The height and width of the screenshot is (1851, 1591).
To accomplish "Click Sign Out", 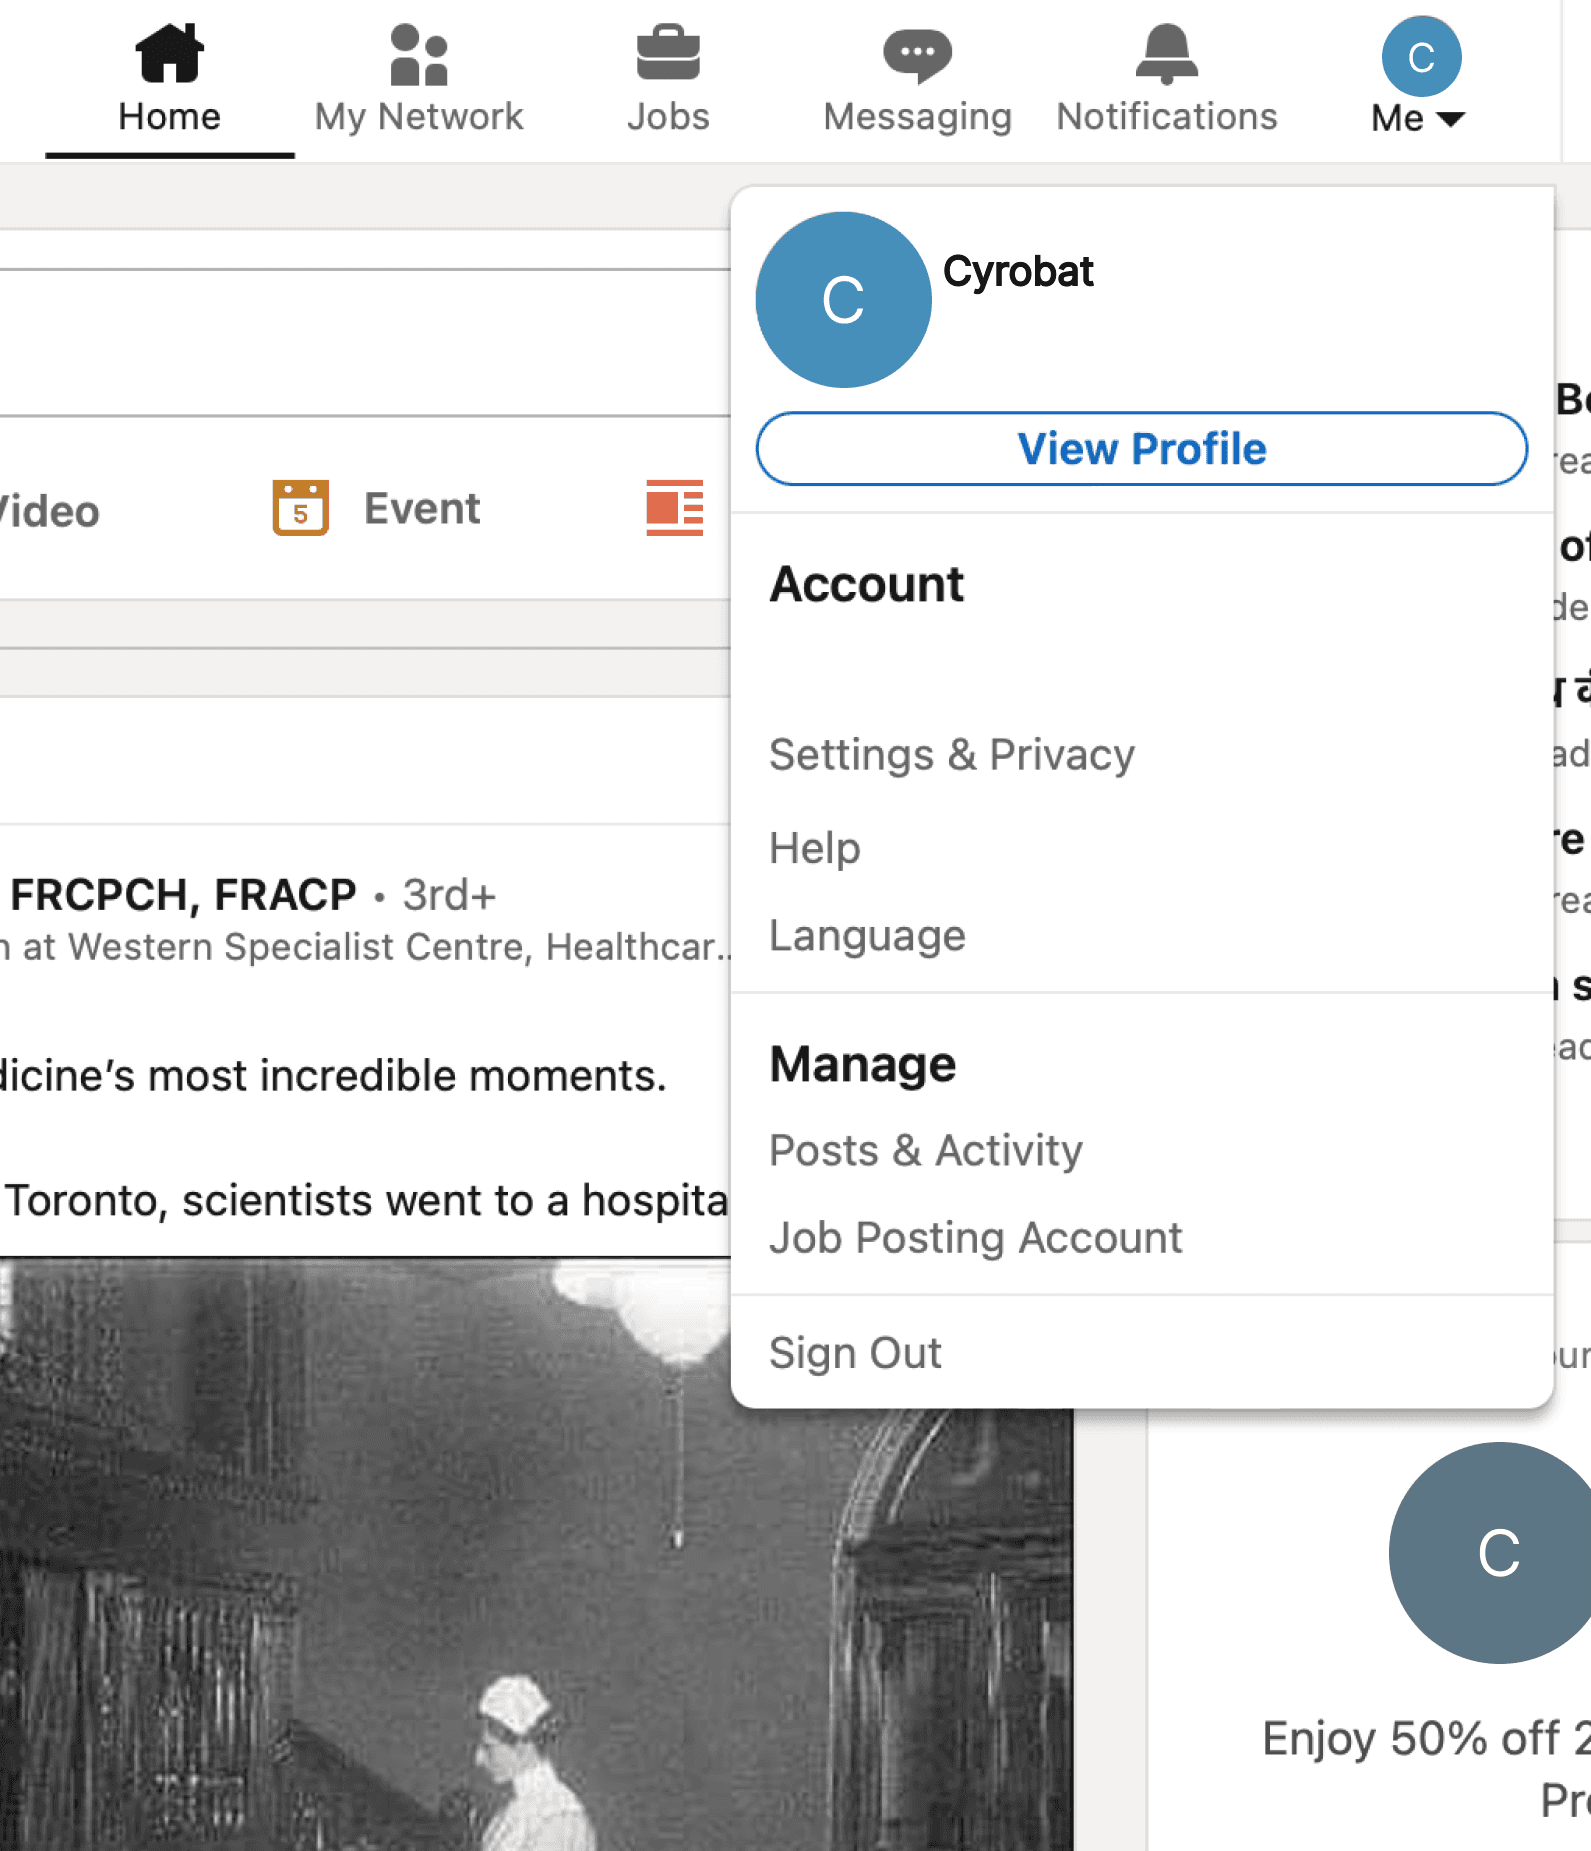I will coord(856,1353).
